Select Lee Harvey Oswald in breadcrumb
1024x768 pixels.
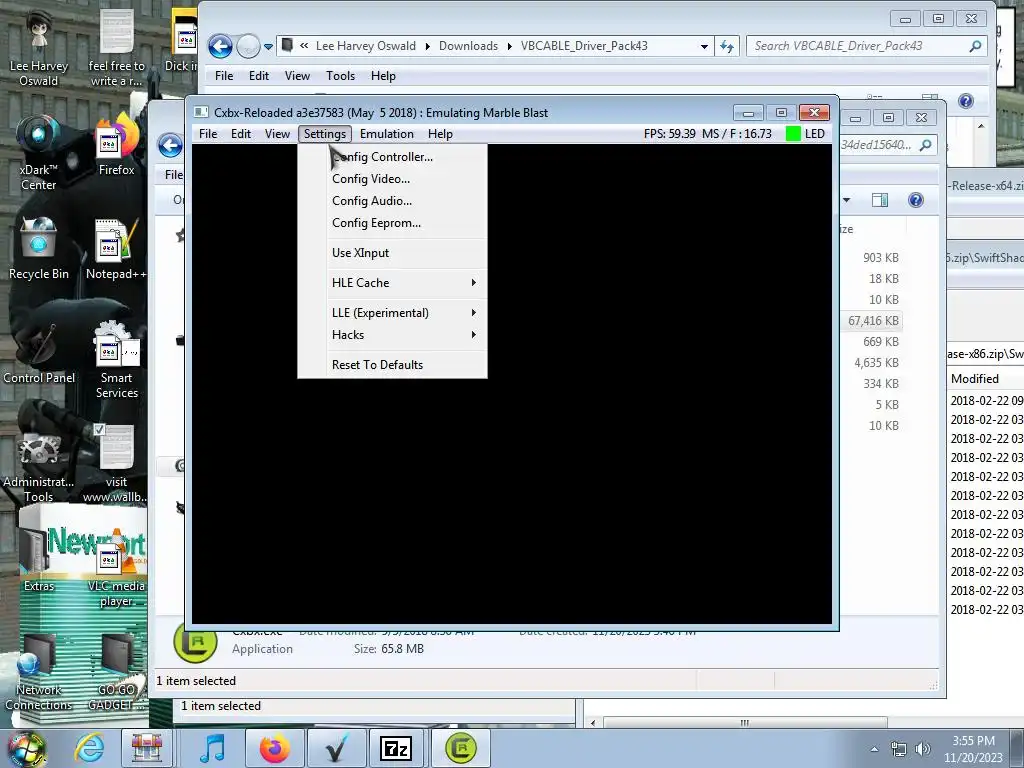click(366, 46)
